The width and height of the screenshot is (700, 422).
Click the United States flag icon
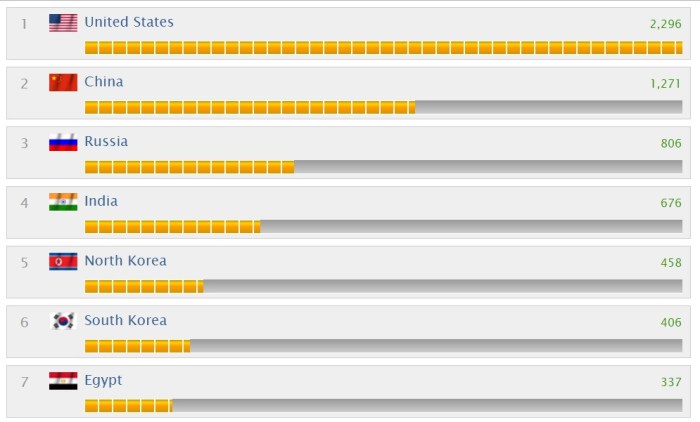coord(63,22)
